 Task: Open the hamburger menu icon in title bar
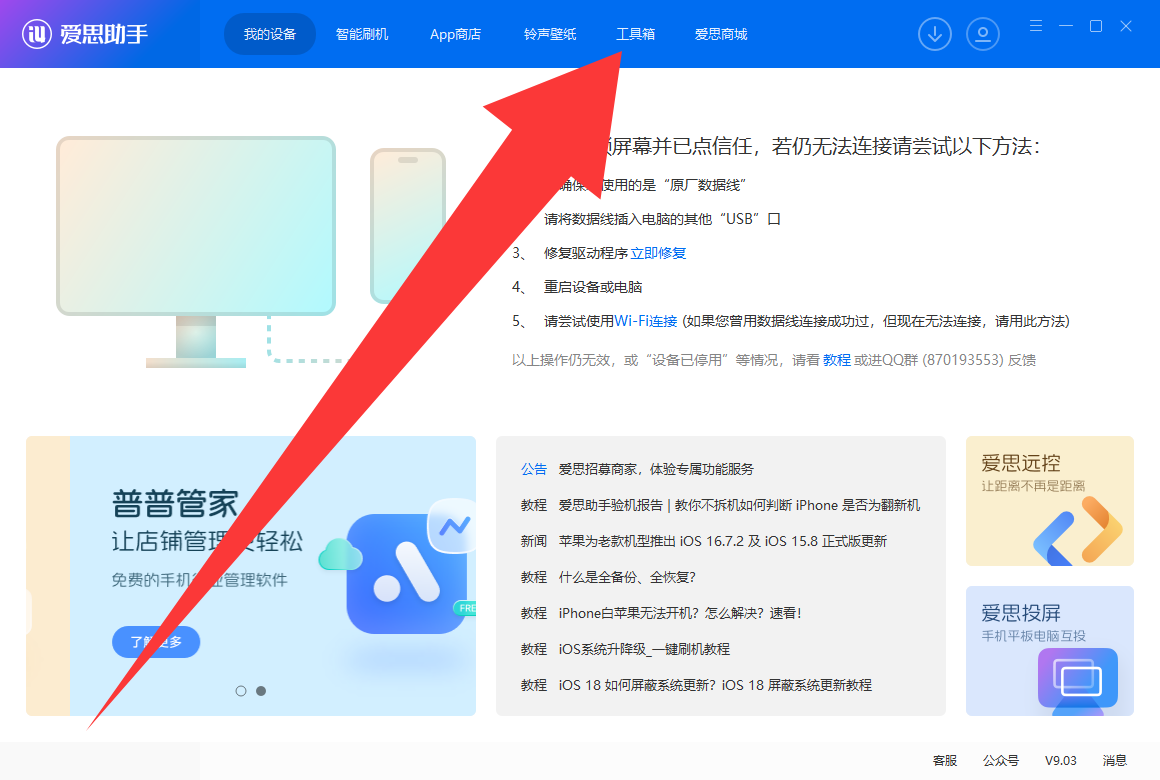[x=1036, y=26]
